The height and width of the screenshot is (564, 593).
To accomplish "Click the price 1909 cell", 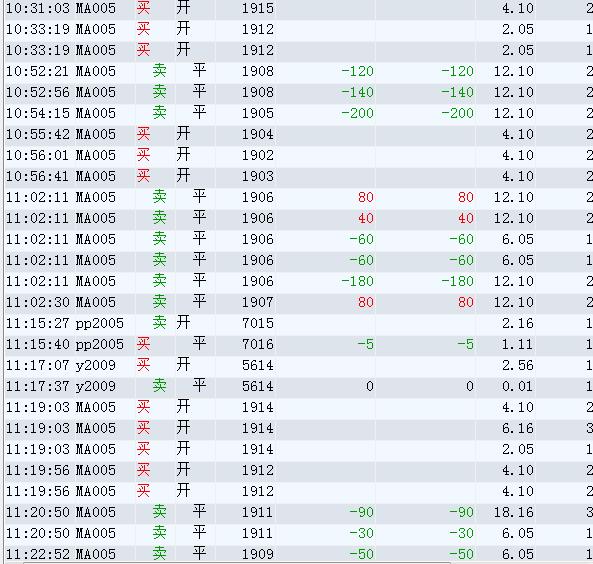I will pos(258,554).
